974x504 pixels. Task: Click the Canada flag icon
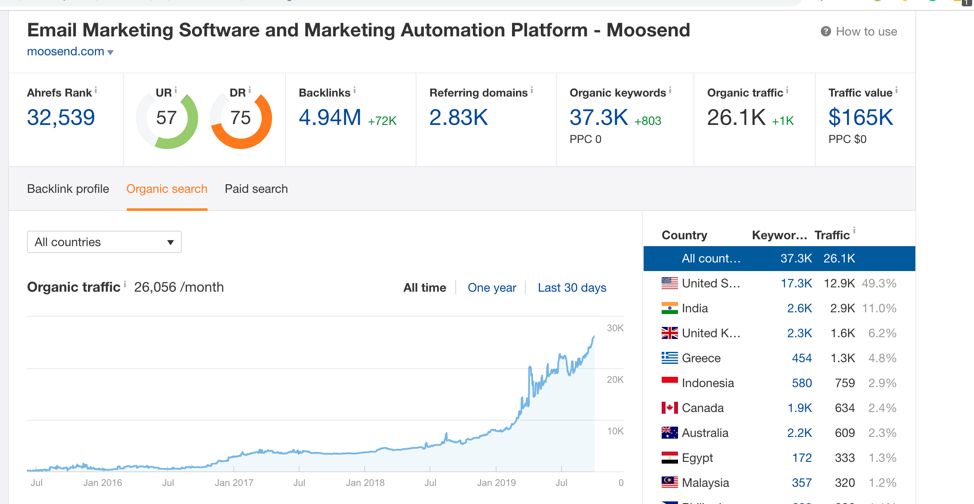click(x=670, y=408)
